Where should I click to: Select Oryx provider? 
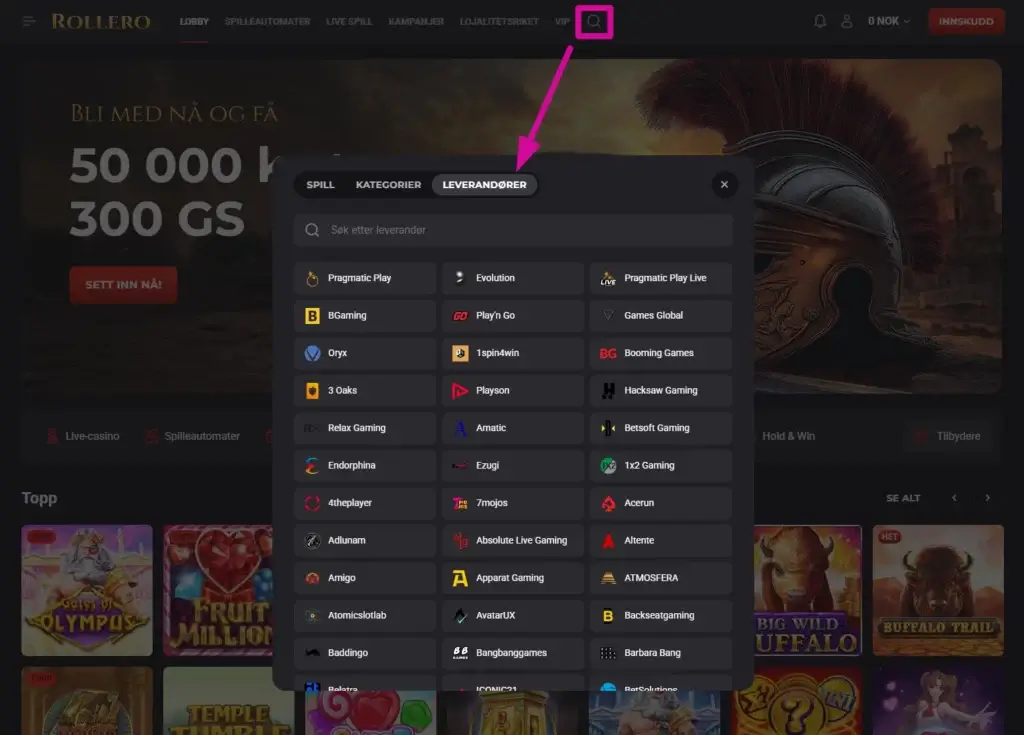click(365, 353)
